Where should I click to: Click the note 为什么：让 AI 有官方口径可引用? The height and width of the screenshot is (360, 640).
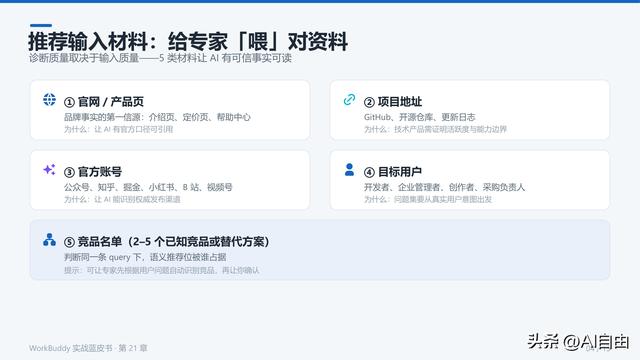coord(118,129)
